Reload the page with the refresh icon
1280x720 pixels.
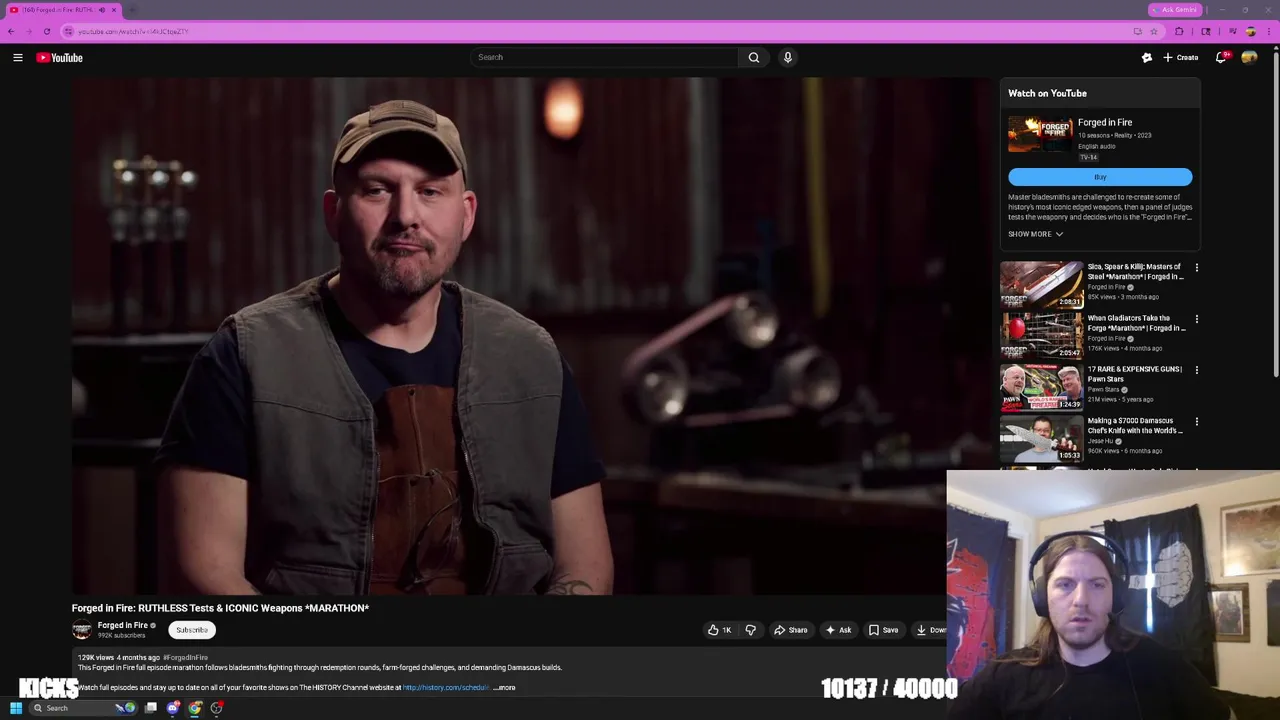47,31
